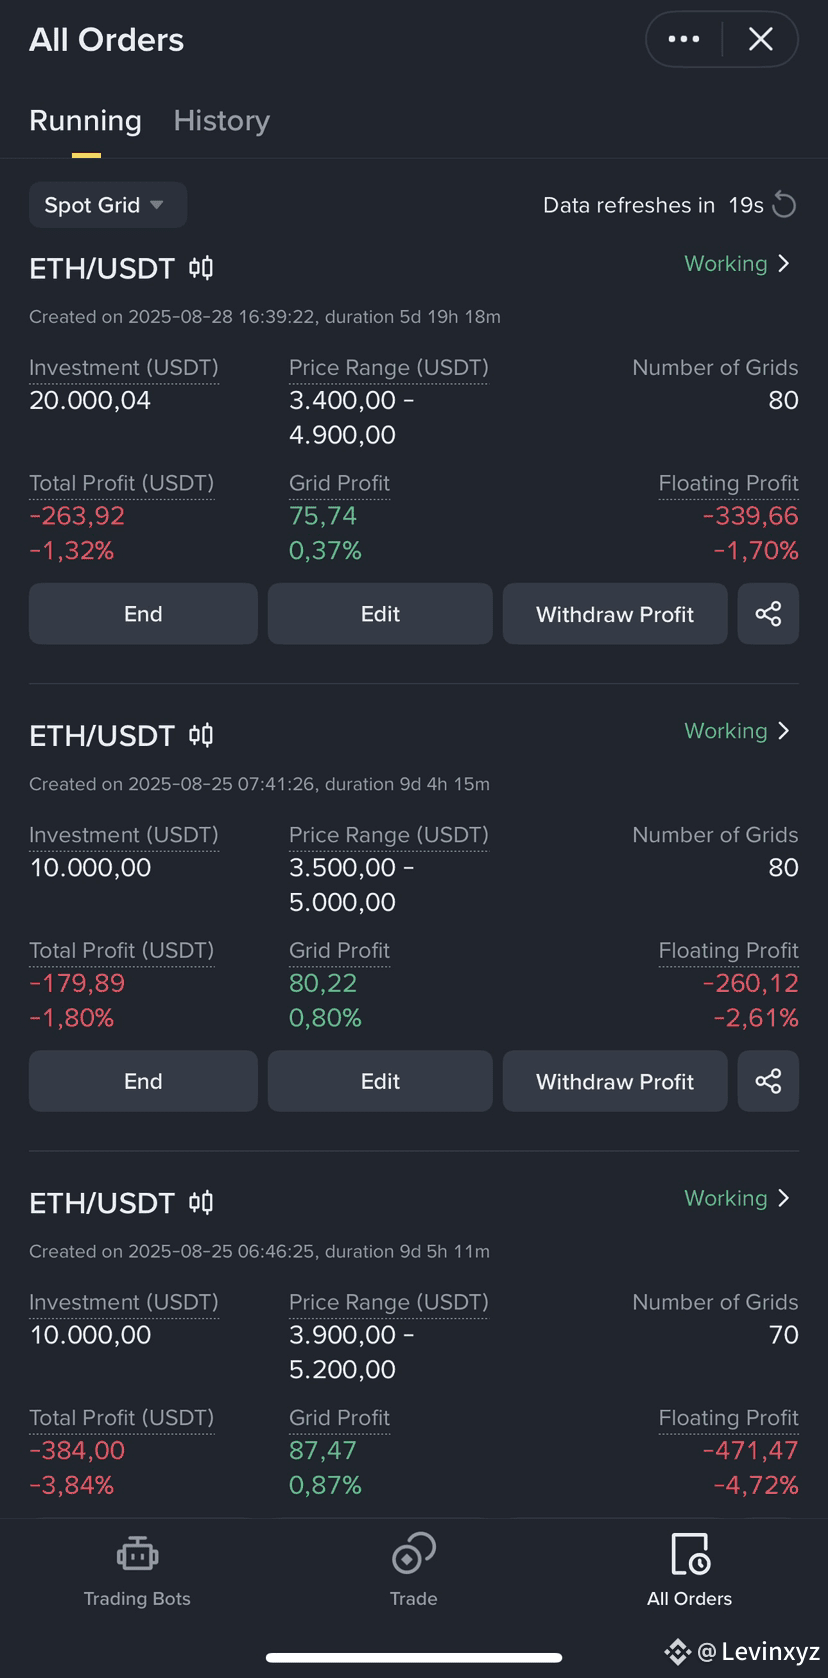828x1678 pixels.
Task: Open the Trade section in bottom bar
Action: point(414,1571)
